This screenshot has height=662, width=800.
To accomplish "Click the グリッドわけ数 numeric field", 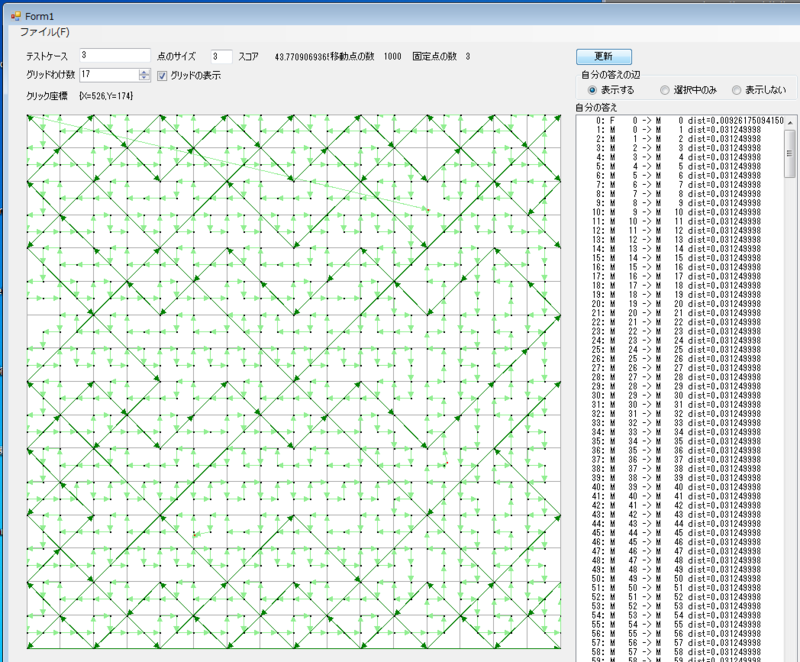I will 109,74.
